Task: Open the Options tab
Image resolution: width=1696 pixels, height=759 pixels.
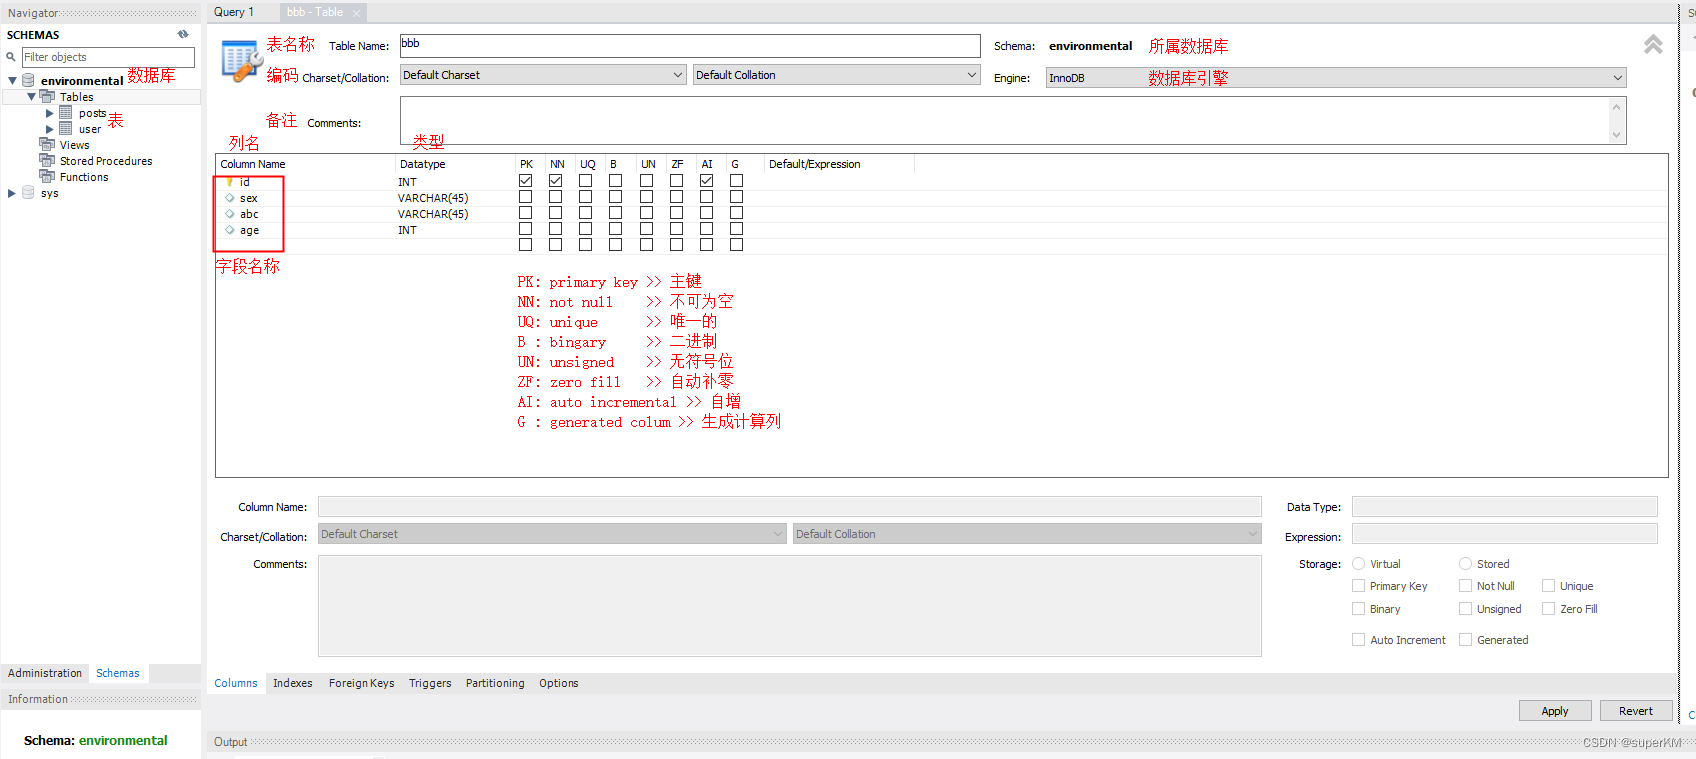Action: coord(559,683)
